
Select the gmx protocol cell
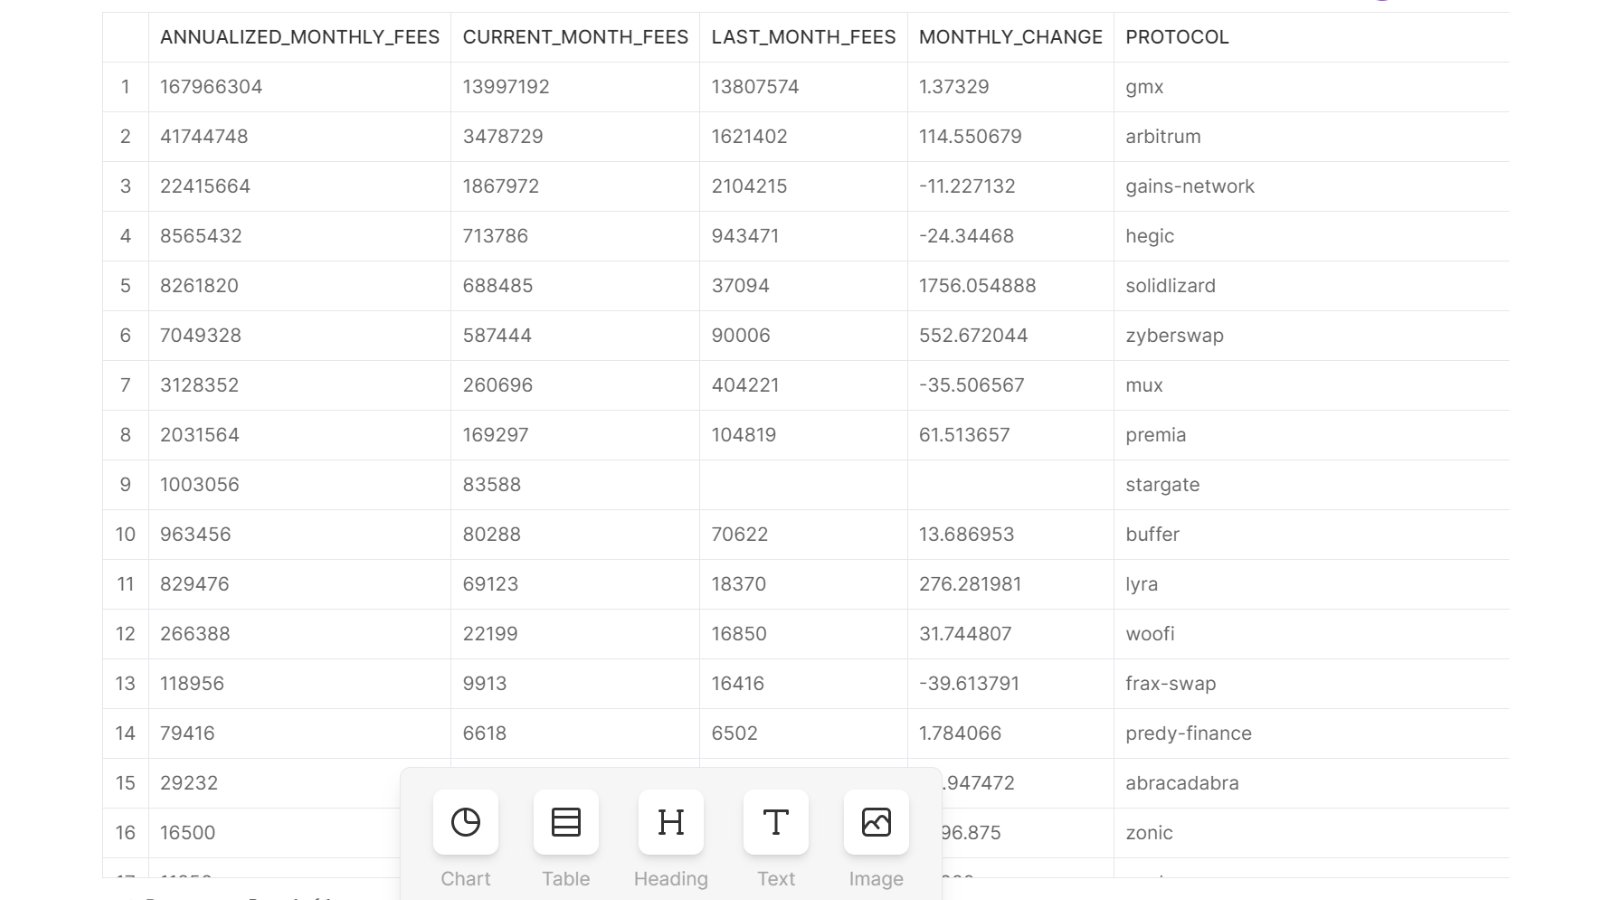[1144, 87]
